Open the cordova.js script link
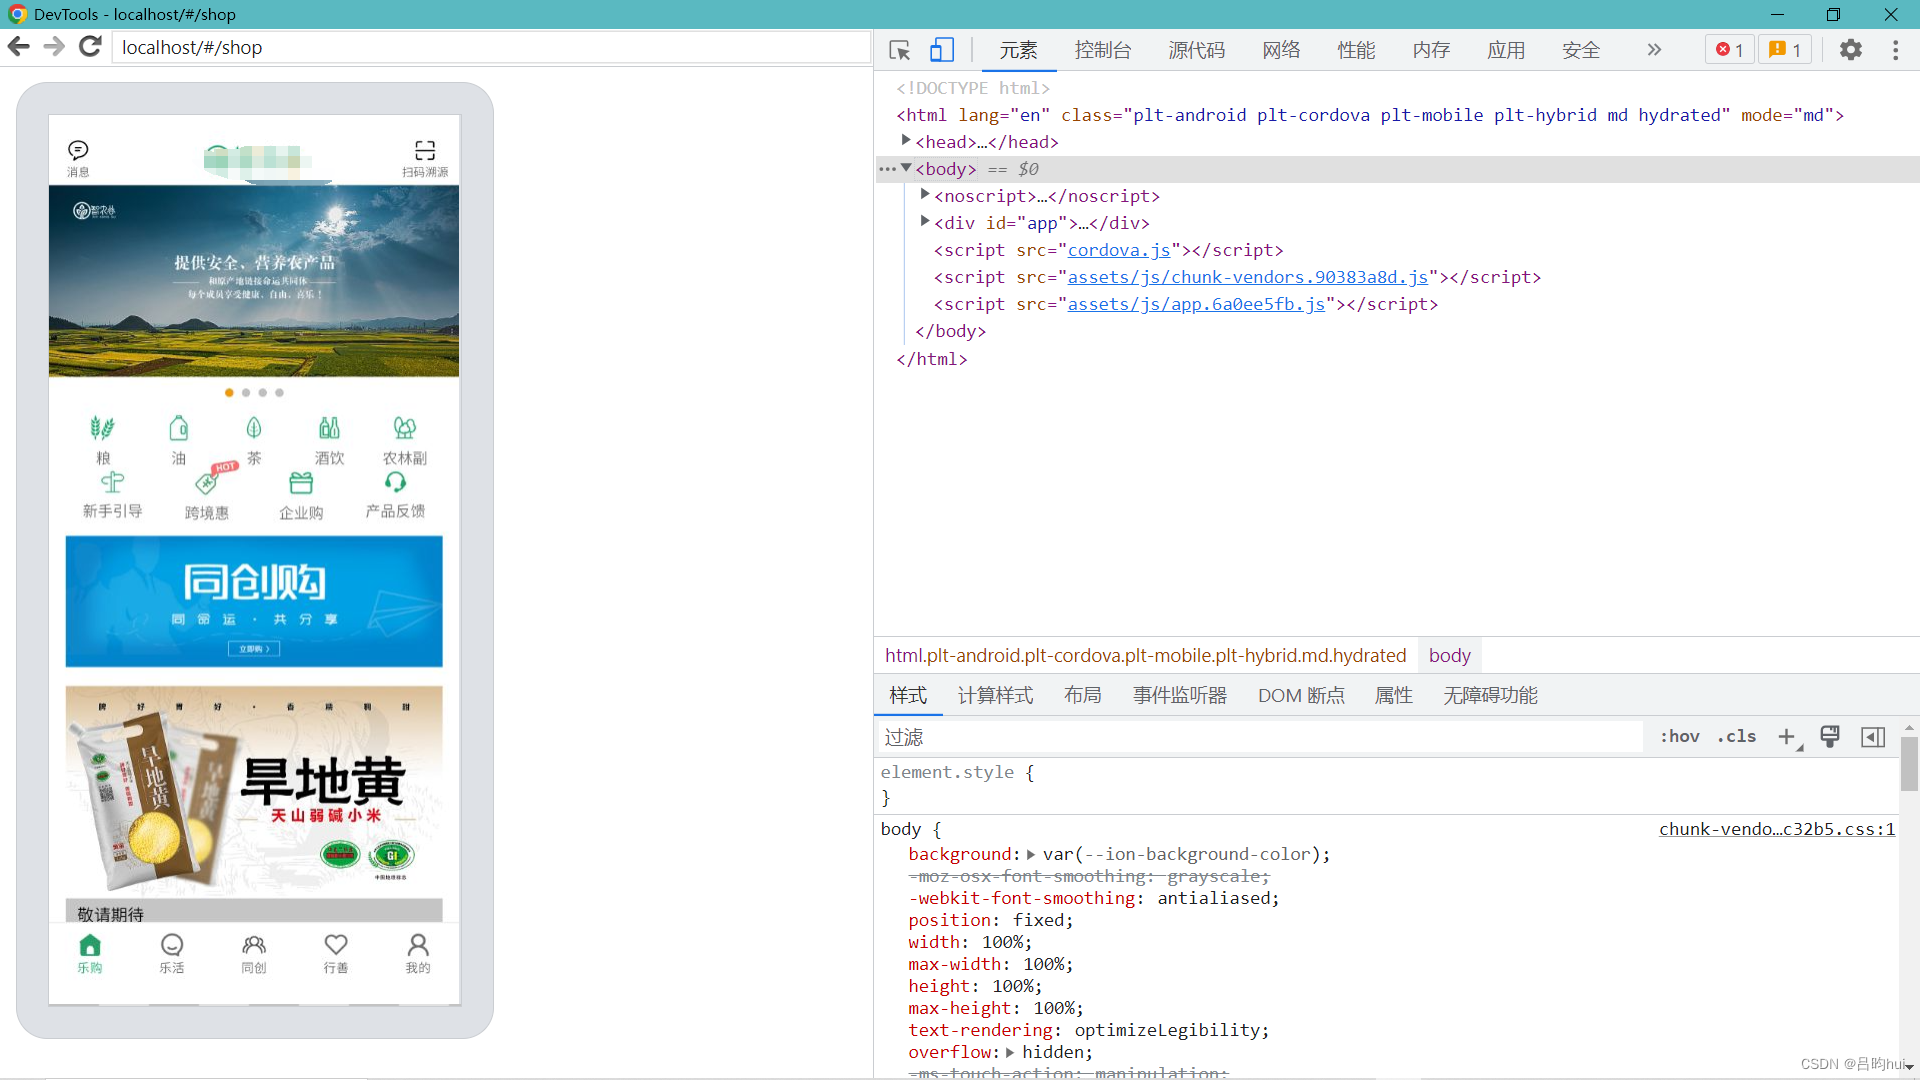Screen dimensions: 1920x1080 click(x=1118, y=250)
